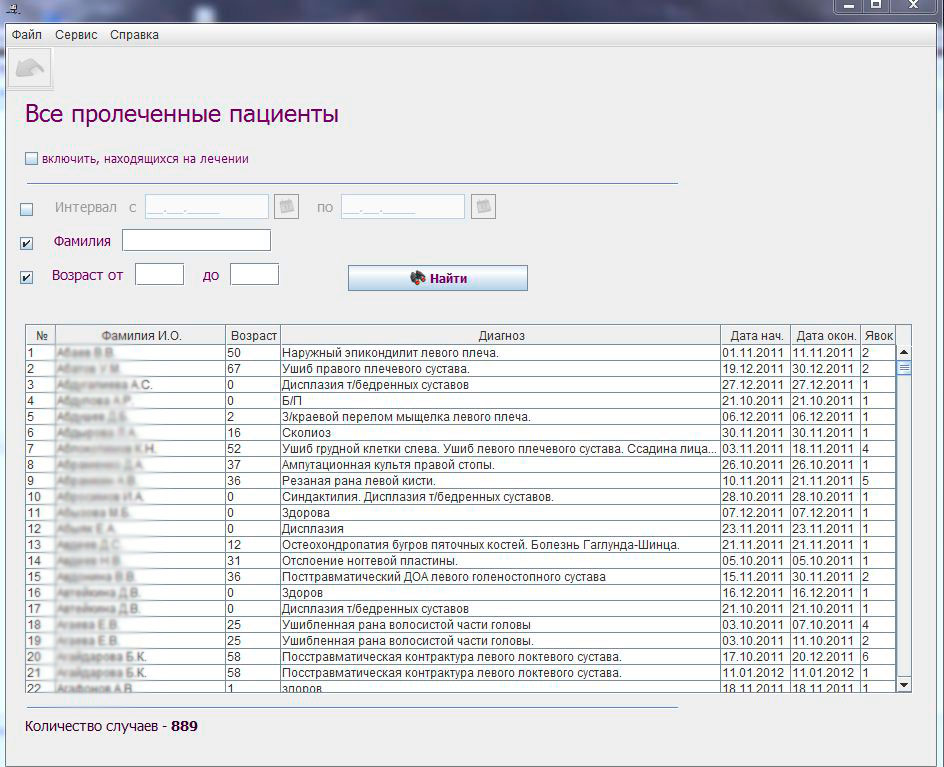Image resolution: width=944 pixels, height=767 pixels.
Task: Uncheck the Фамилия filter checkbox
Action: (27, 243)
